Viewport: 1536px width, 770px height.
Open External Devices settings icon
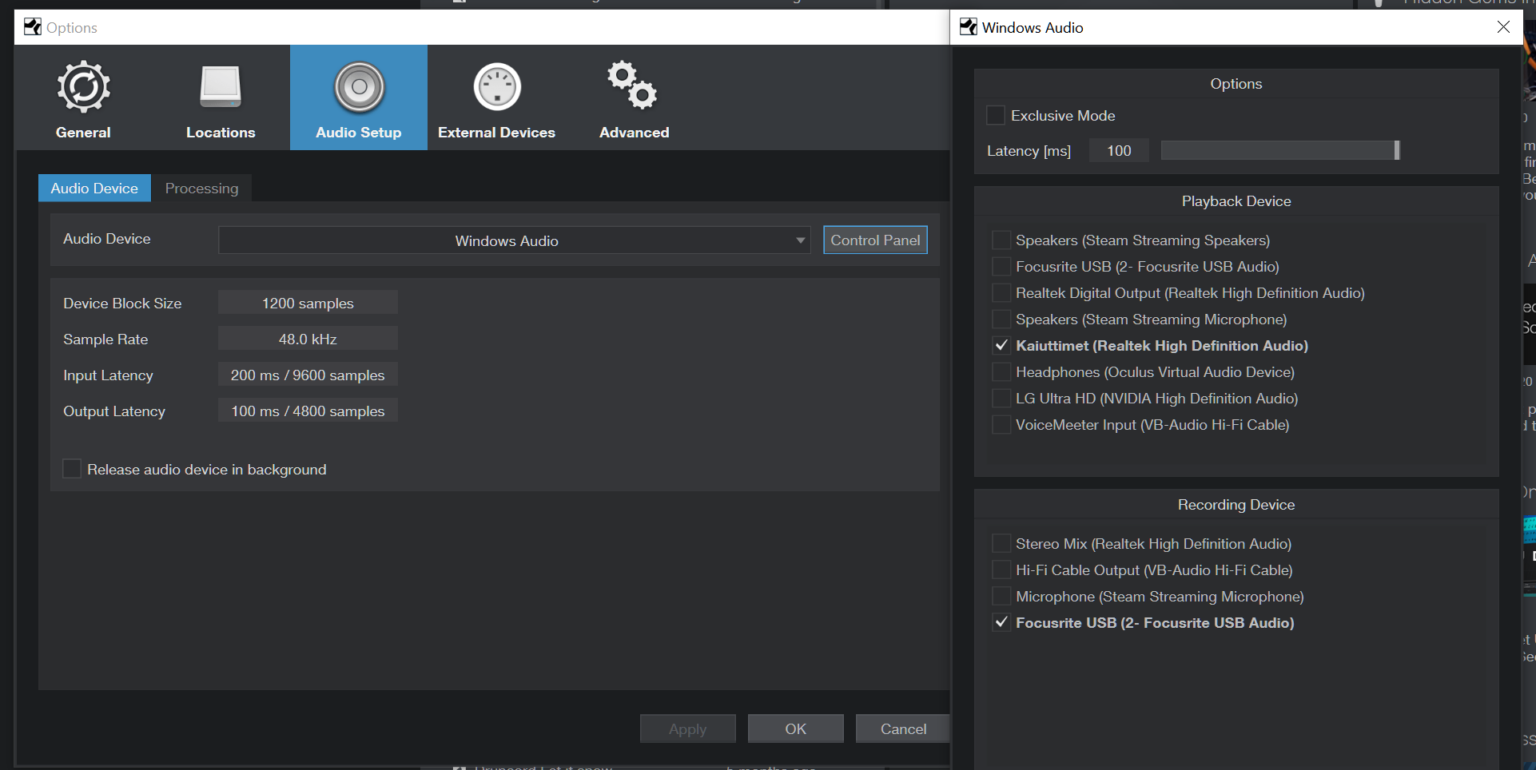pyautogui.click(x=496, y=87)
